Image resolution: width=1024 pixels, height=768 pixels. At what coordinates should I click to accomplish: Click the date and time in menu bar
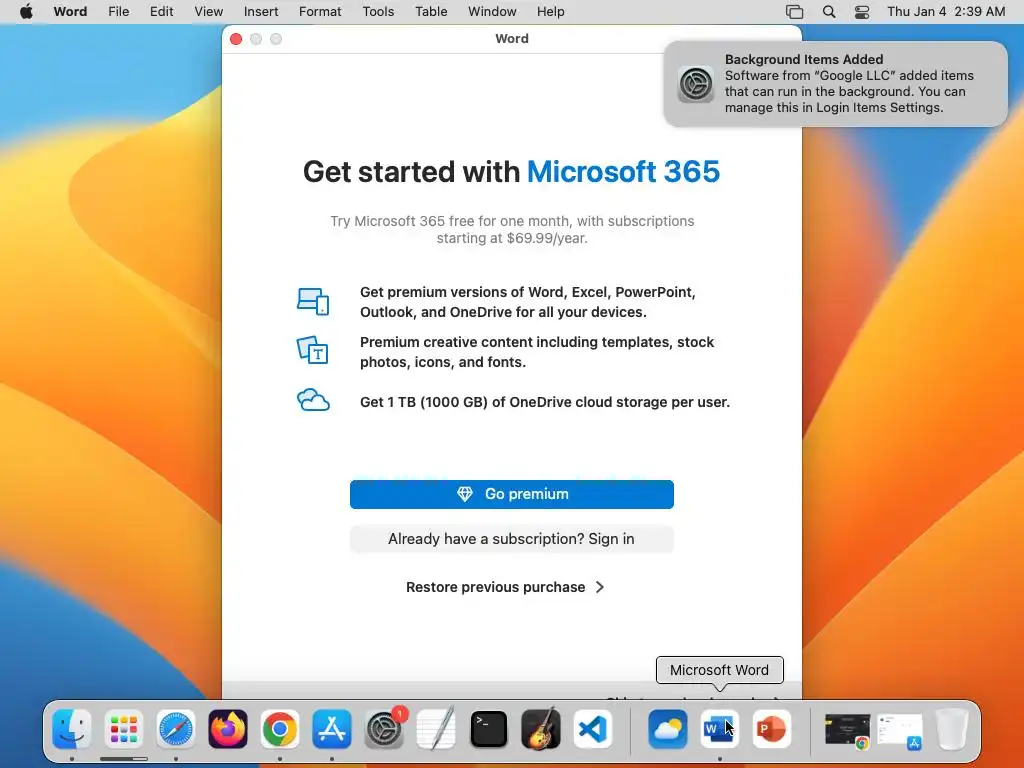(x=946, y=12)
